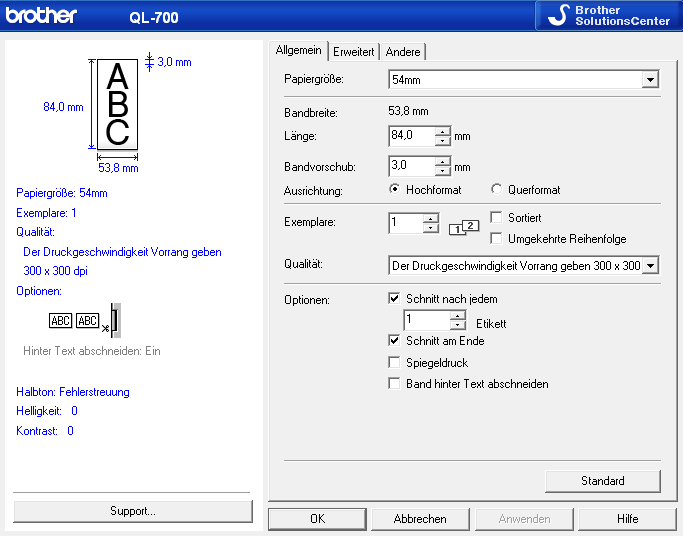Click the Standard button
683x536 pixels.
[x=602, y=481]
